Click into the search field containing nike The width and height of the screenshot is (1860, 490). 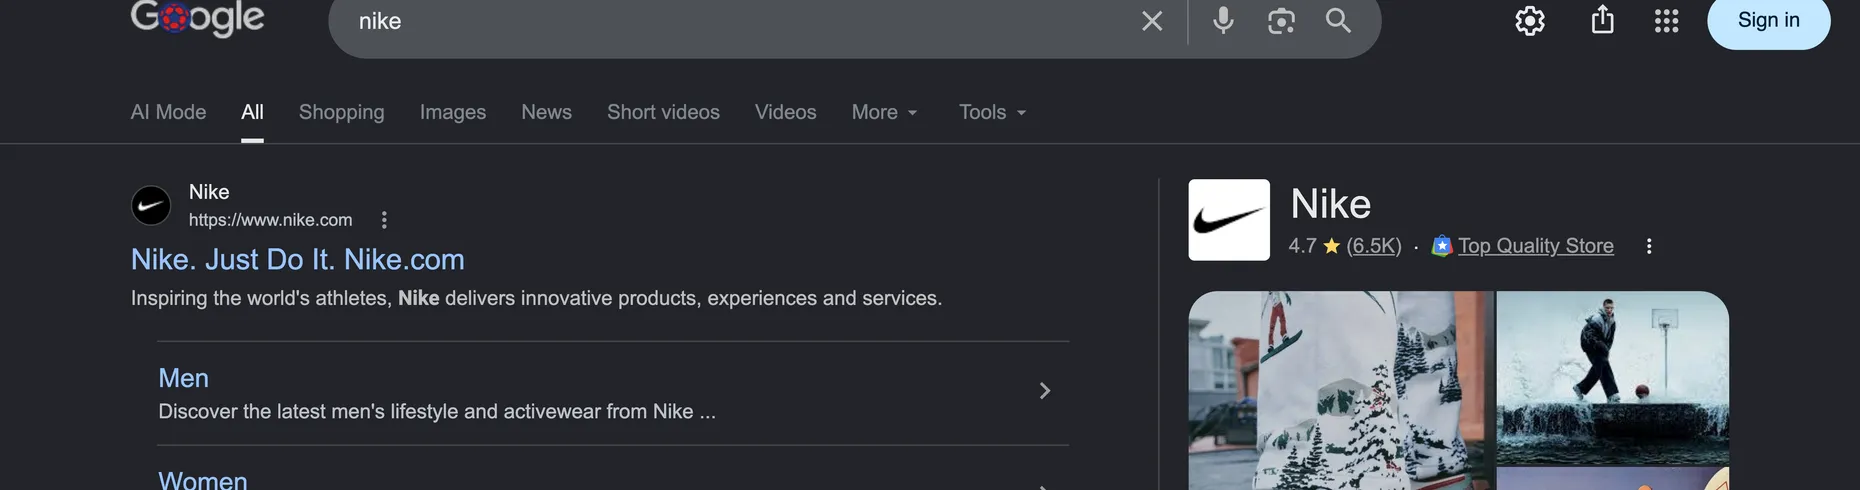point(740,21)
